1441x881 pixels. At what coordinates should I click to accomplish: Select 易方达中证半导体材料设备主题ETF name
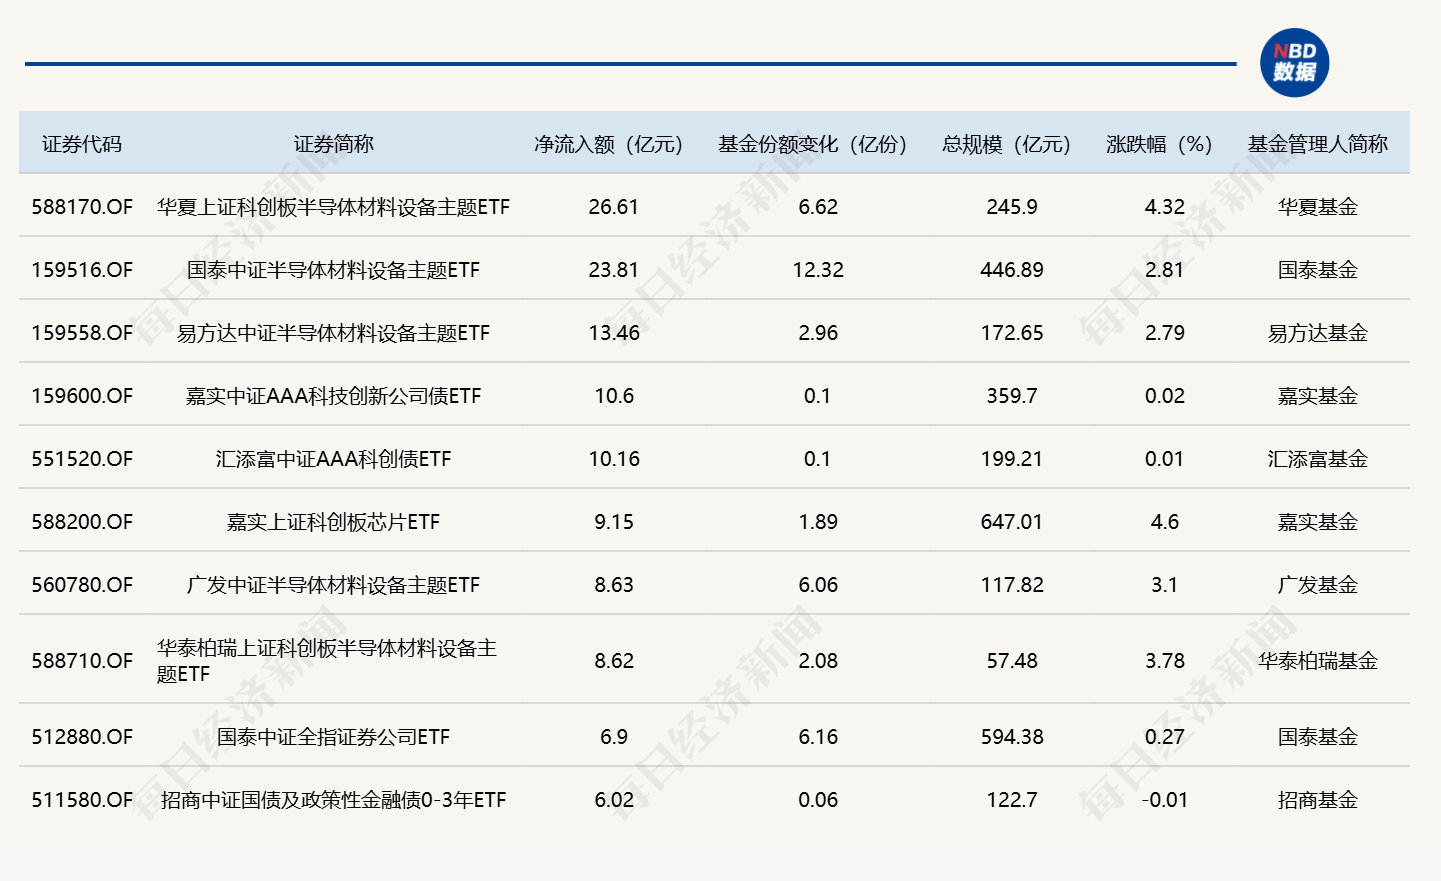click(x=334, y=333)
